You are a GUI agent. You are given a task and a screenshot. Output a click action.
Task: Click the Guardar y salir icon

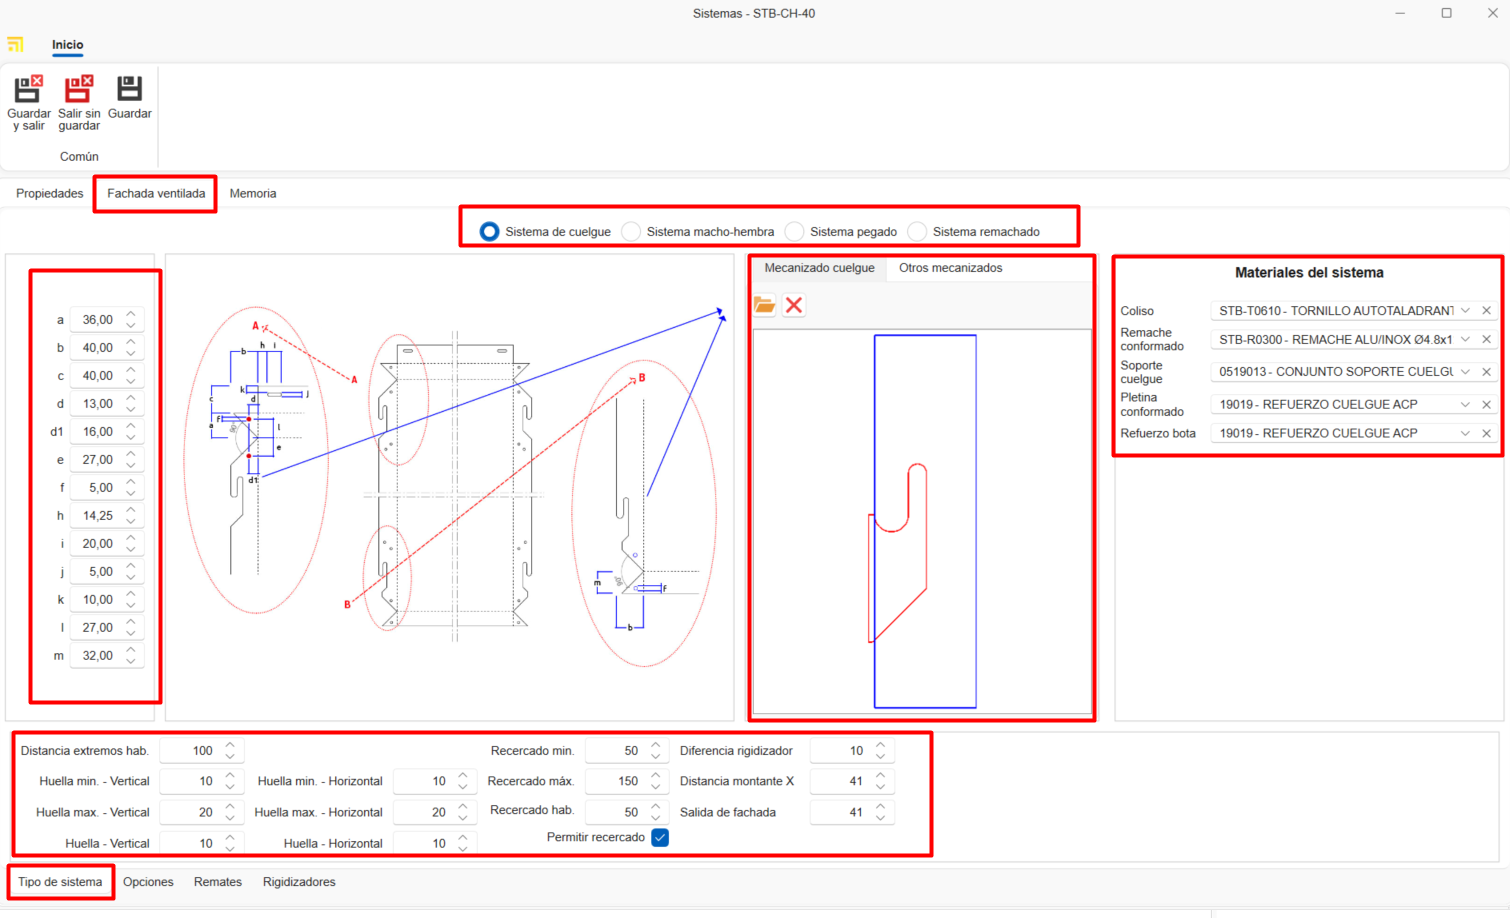[x=28, y=90]
